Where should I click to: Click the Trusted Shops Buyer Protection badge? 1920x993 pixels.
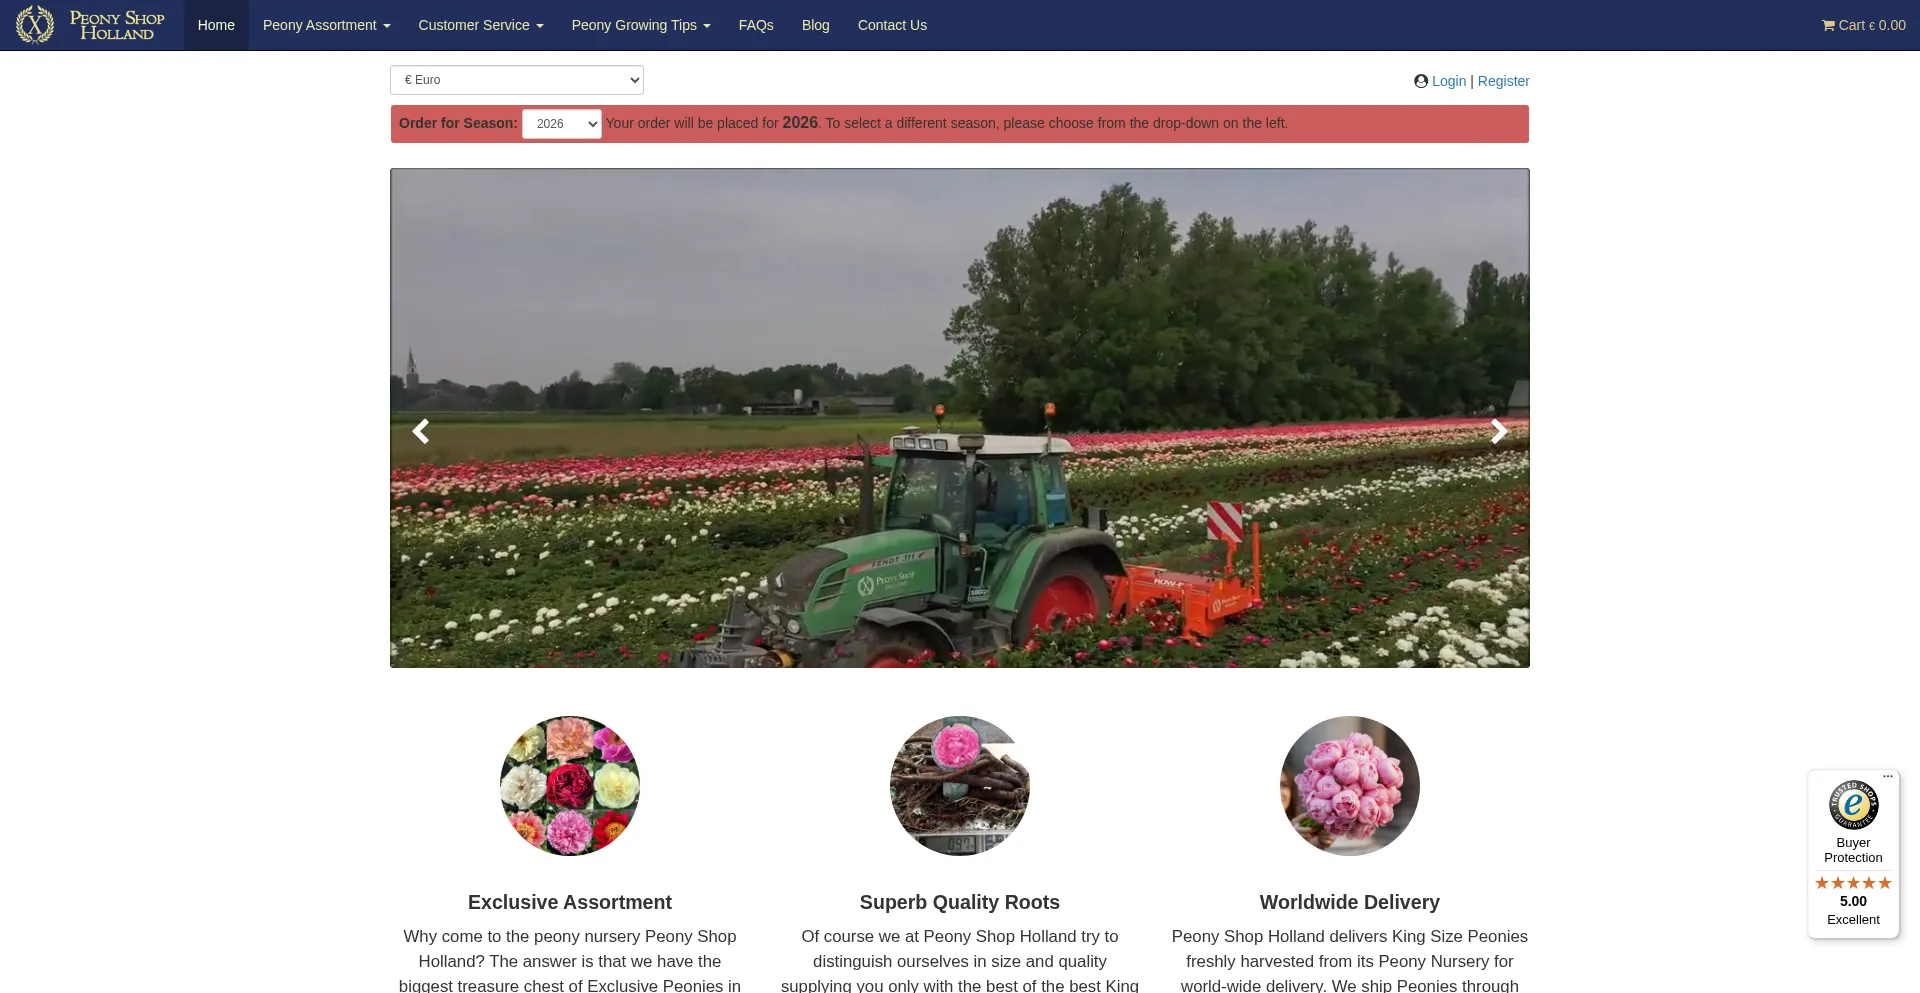coord(1853,805)
